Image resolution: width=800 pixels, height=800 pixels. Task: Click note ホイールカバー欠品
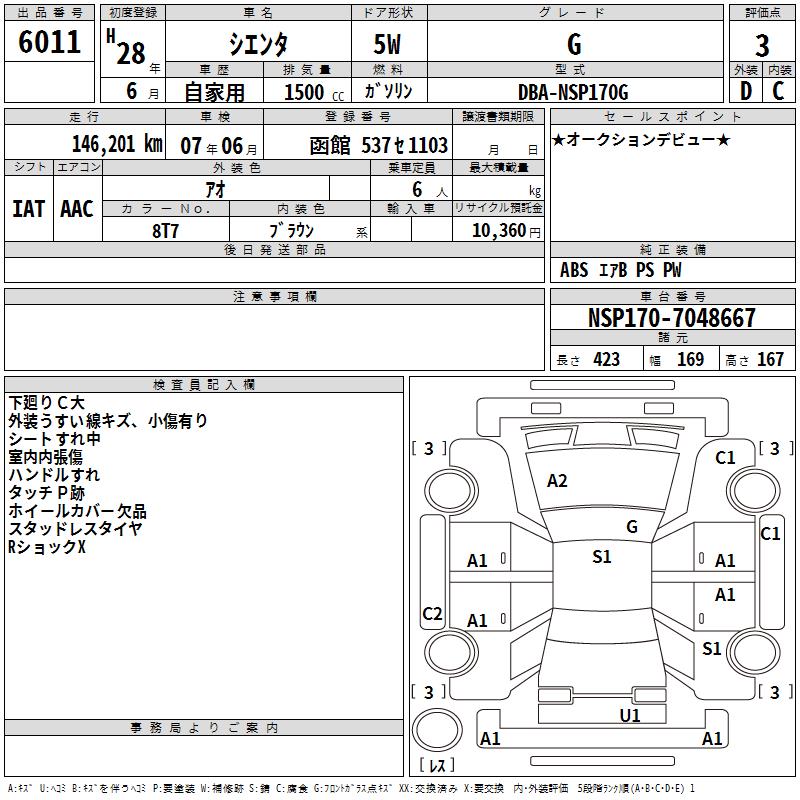tap(78, 511)
